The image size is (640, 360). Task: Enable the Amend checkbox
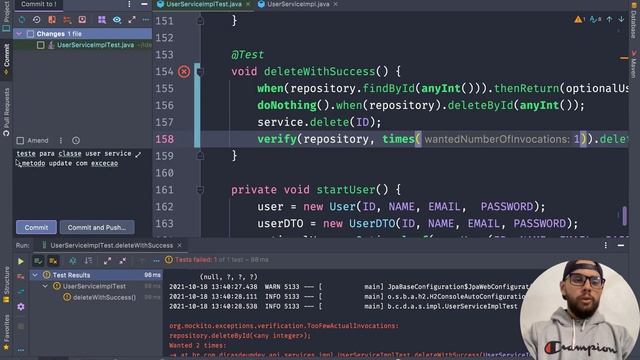click(20, 140)
